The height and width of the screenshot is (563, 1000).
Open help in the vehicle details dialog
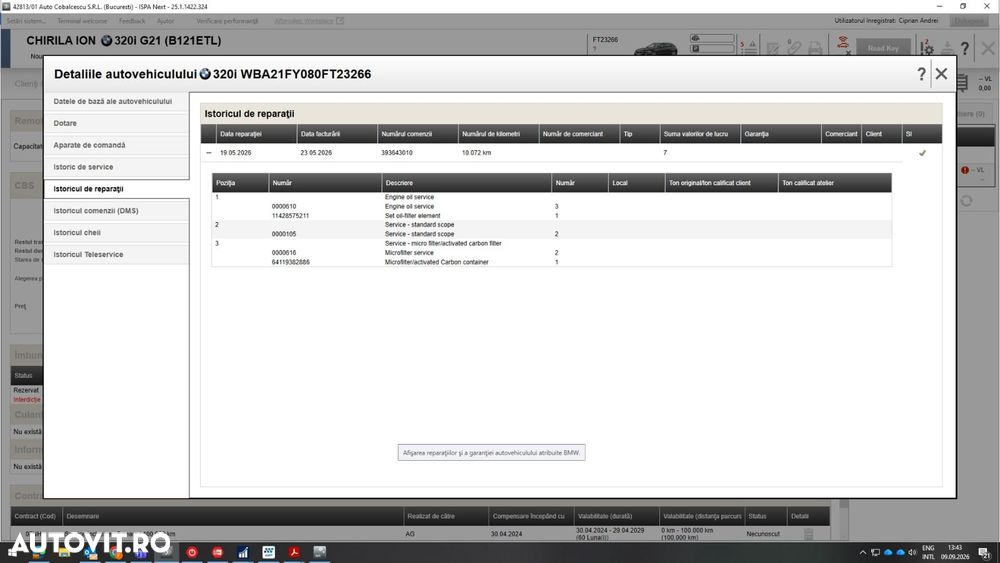click(x=921, y=74)
